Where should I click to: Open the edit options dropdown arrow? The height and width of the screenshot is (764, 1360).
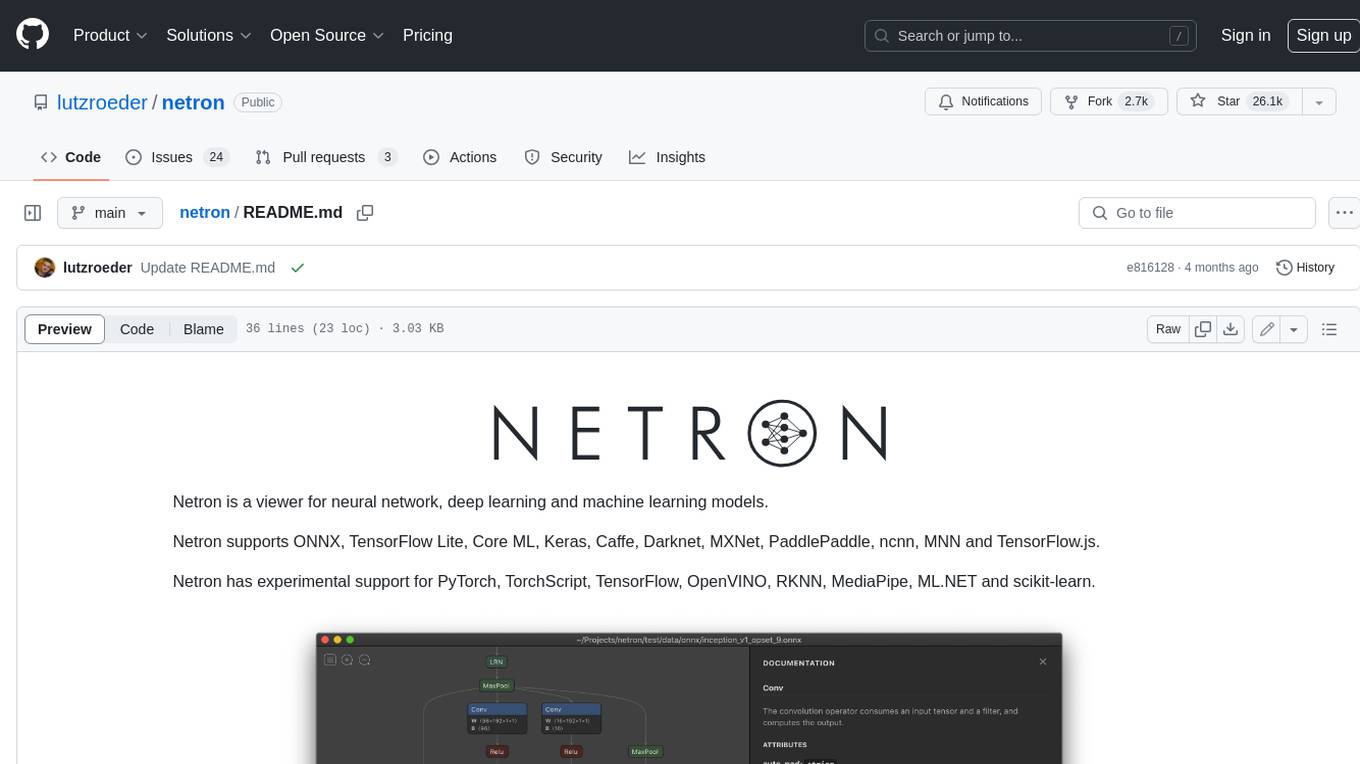(1294, 329)
